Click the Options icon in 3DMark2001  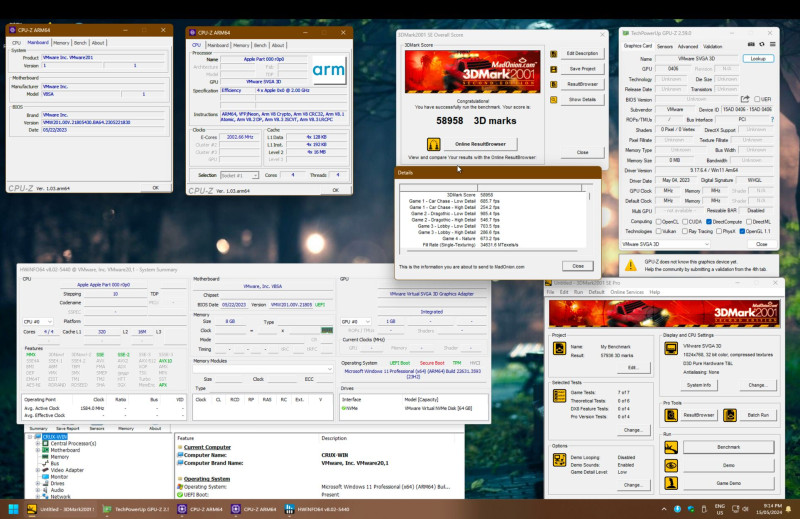[559, 459]
